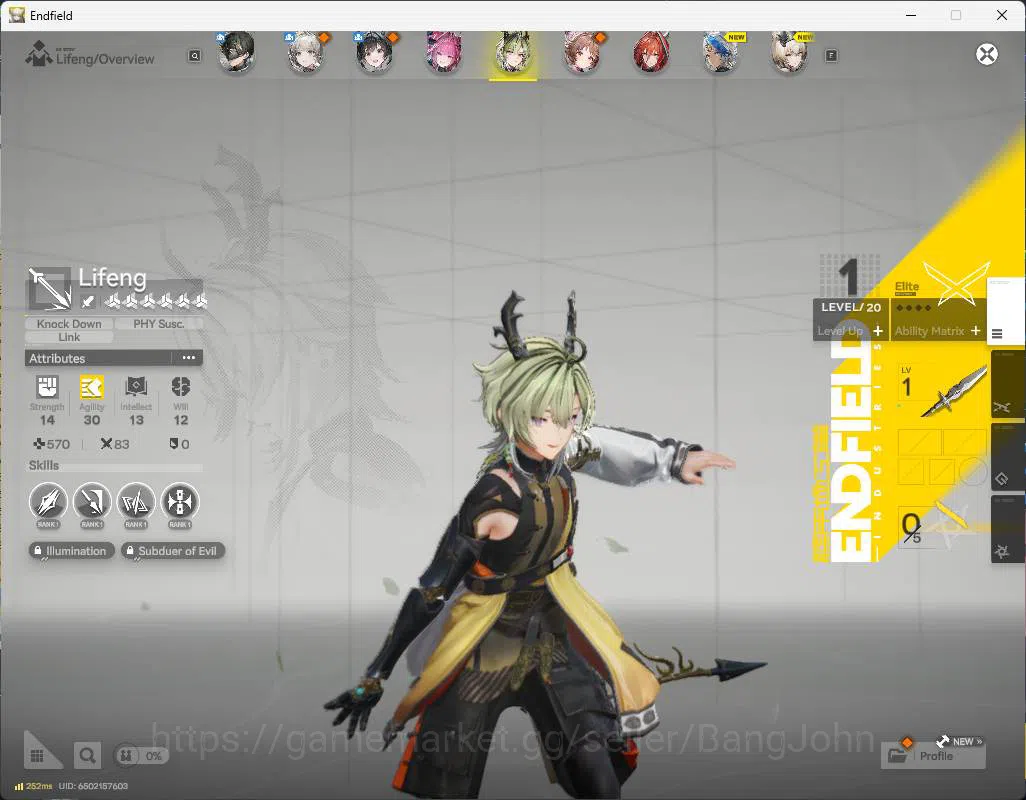Click the Intellect book icon
This screenshot has height=800, width=1026.
coord(136,387)
